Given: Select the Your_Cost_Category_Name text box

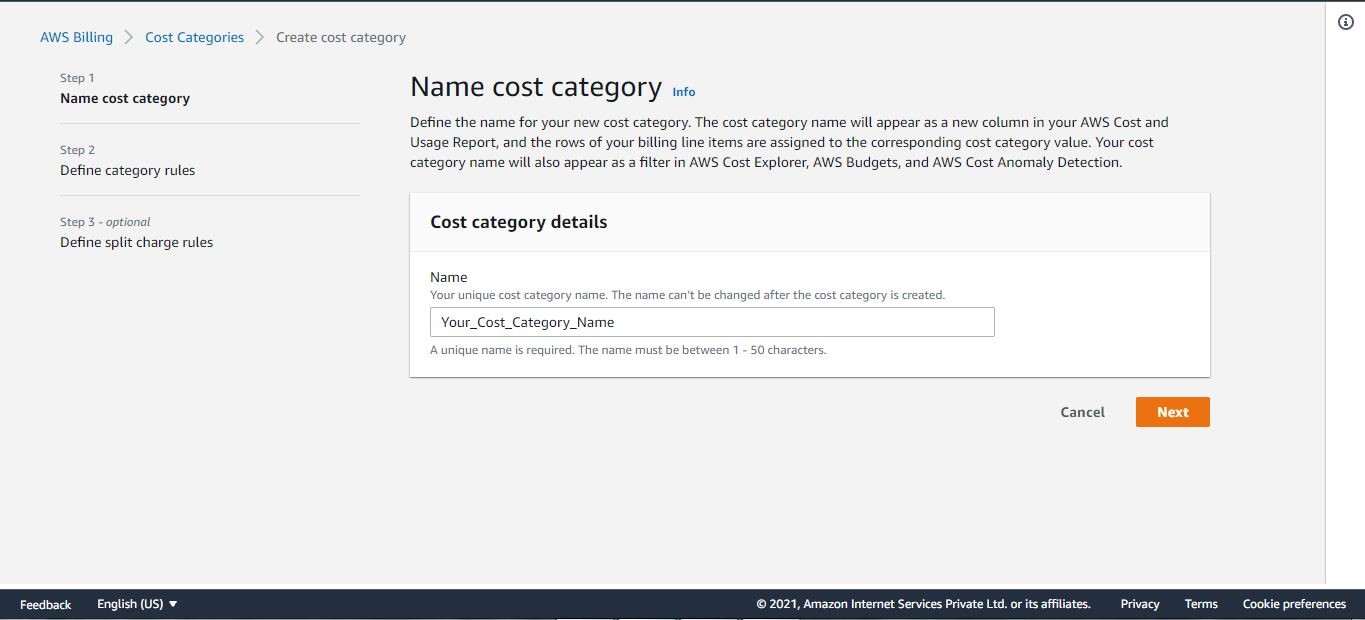Looking at the screenshot, I should 711,321.
